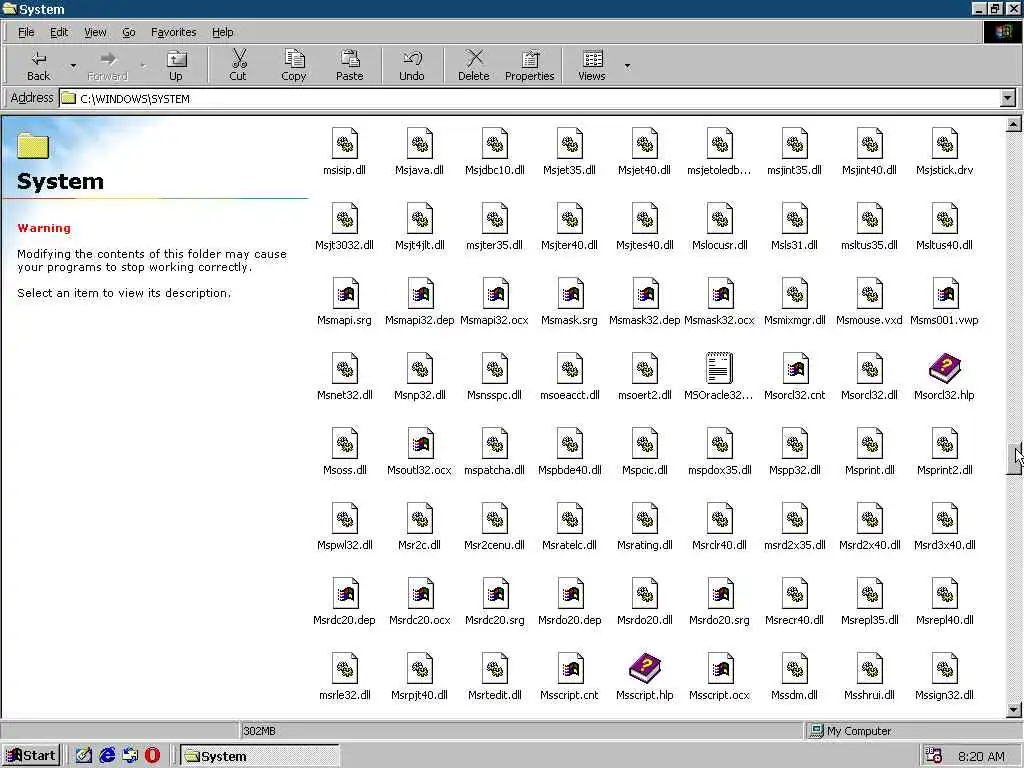The height and width of the screenshot is (768, 1024).
Task: Click the scroll up arrow of file list
Action: (x=1014, y=123)
